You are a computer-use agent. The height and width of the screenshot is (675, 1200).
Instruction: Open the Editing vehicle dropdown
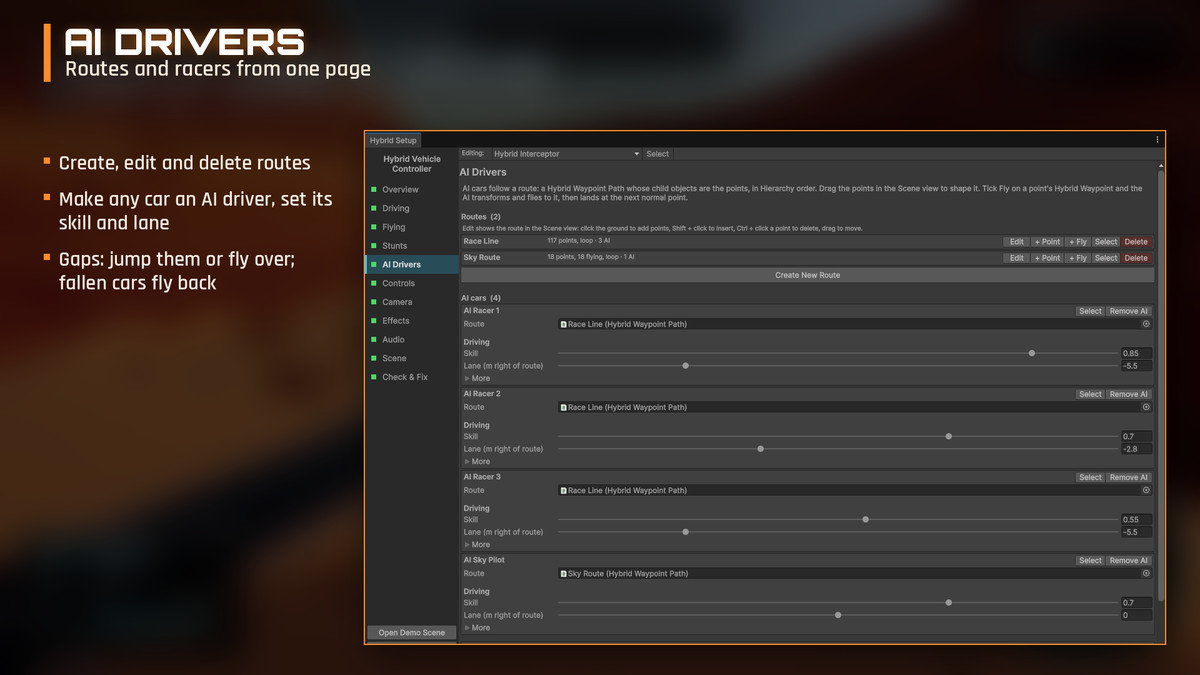pos(565,154)
